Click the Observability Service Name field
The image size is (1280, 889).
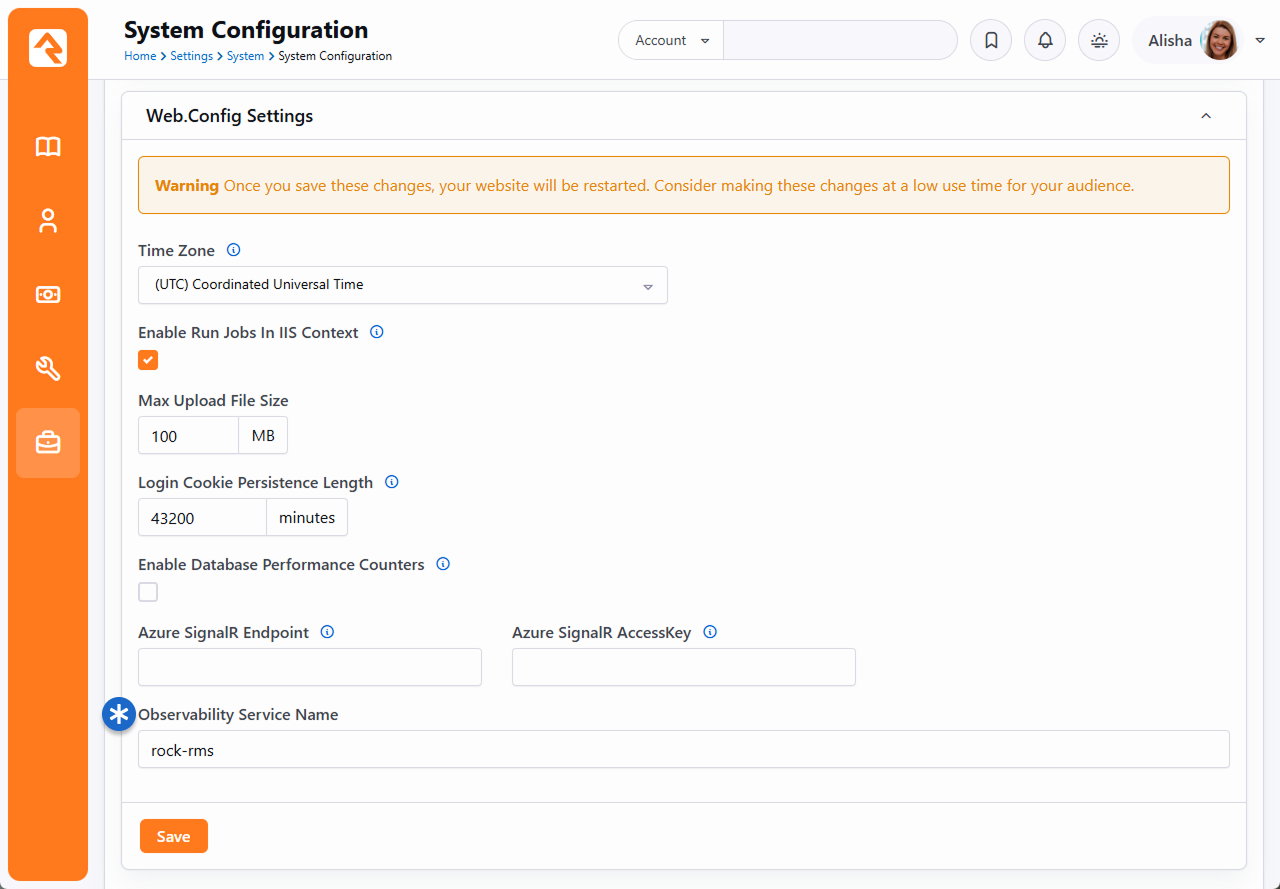tap(683, 750)
